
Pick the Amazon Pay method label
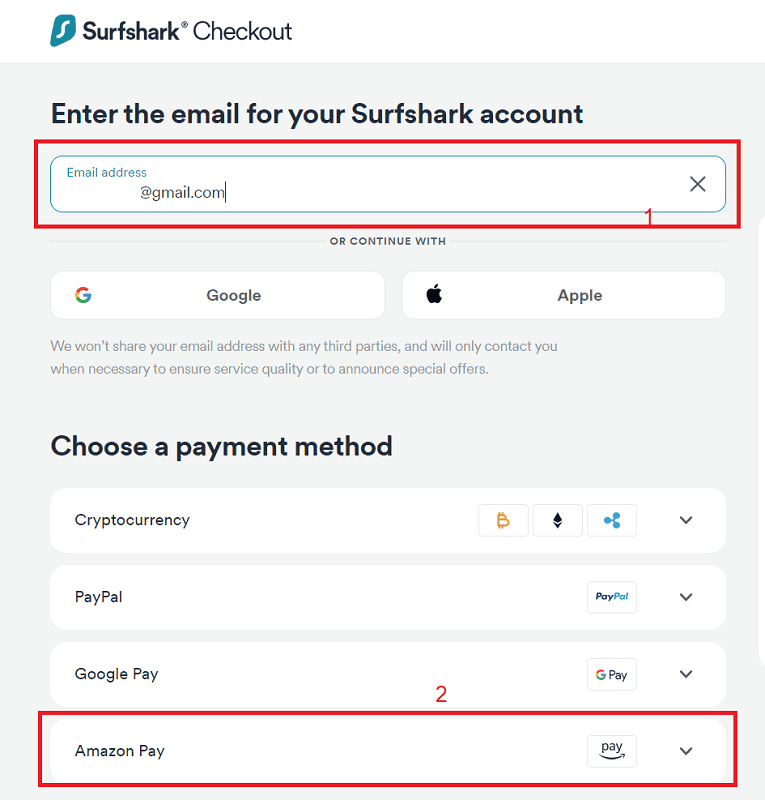click(120, 751)
